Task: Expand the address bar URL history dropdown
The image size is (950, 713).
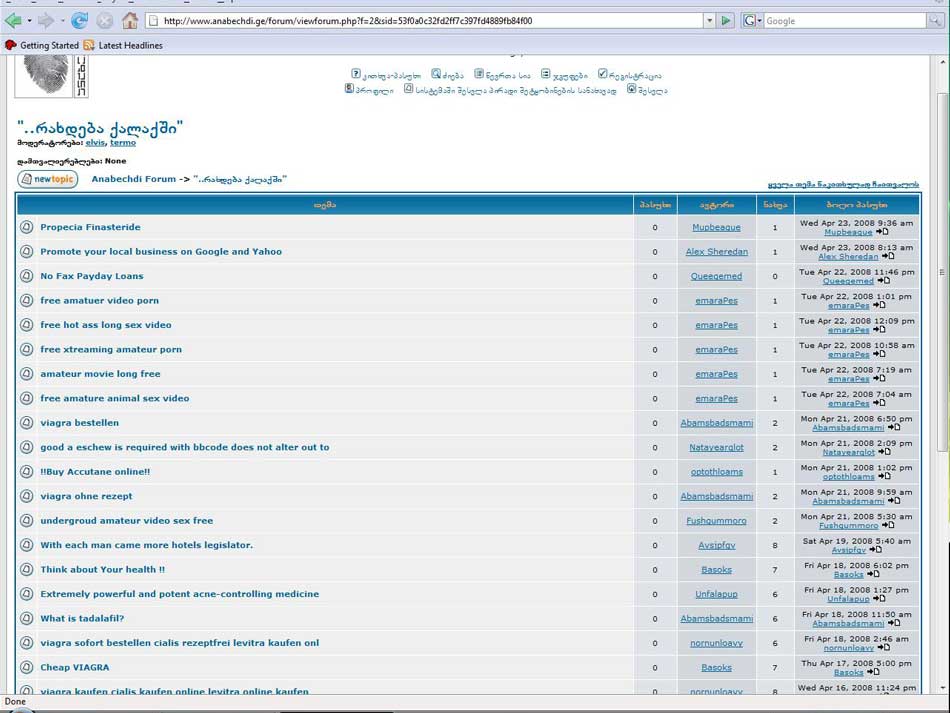Action: pyautogui.click(x=709, y=20)
